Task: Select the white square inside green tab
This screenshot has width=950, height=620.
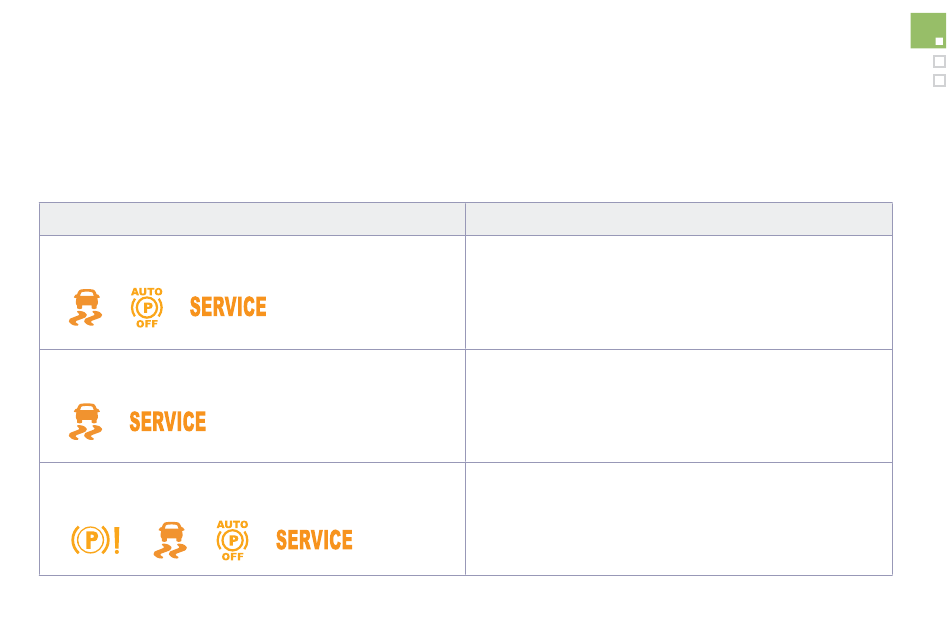Action: [939, 42]
